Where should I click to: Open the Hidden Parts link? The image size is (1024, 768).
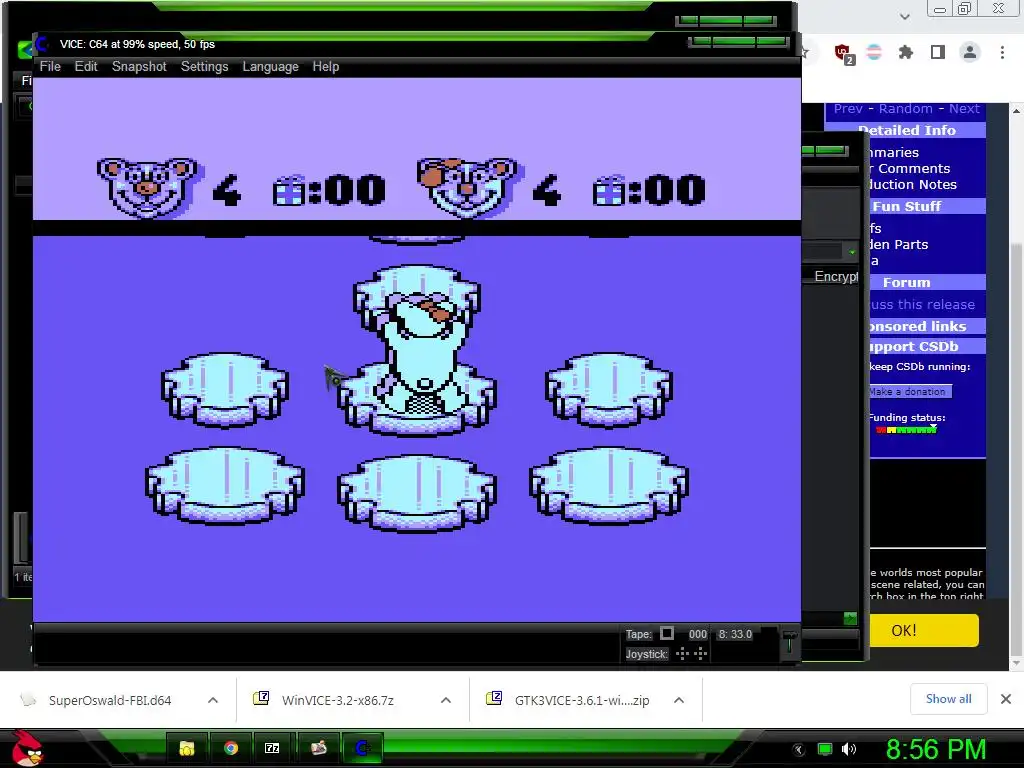point(899,244)
